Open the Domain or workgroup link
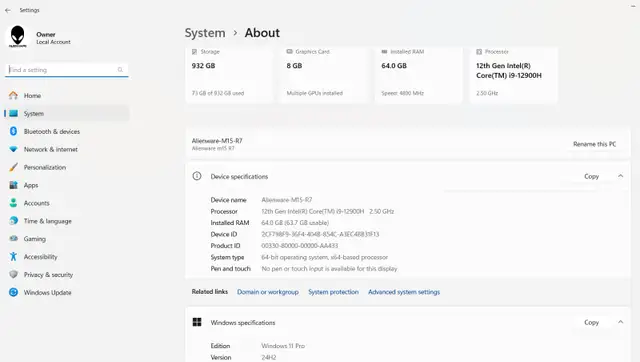 tap(268, 292)
